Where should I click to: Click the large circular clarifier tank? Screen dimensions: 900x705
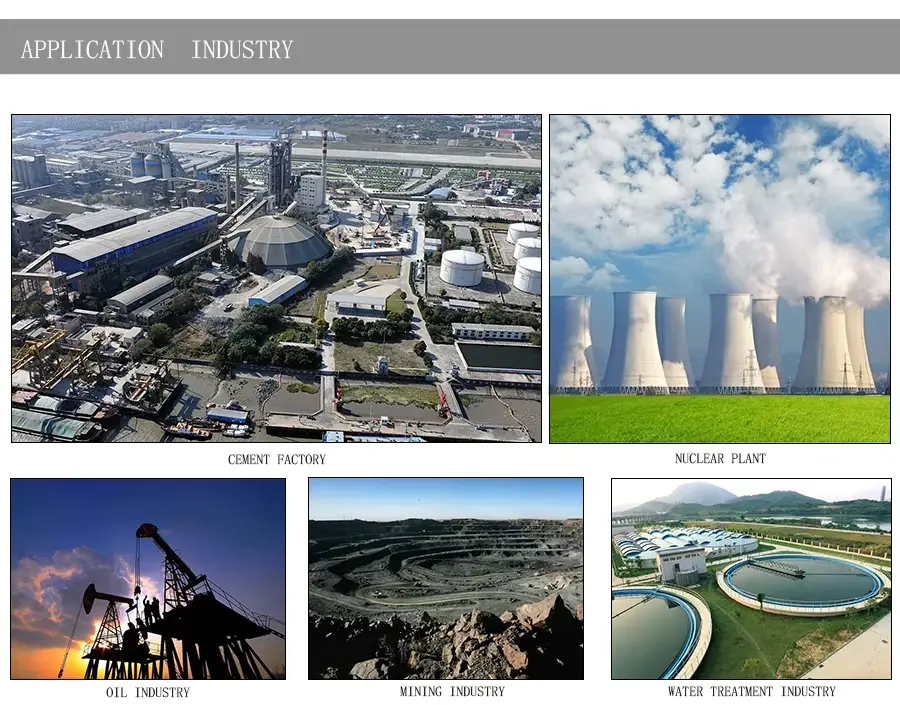[x=800, y=582]
